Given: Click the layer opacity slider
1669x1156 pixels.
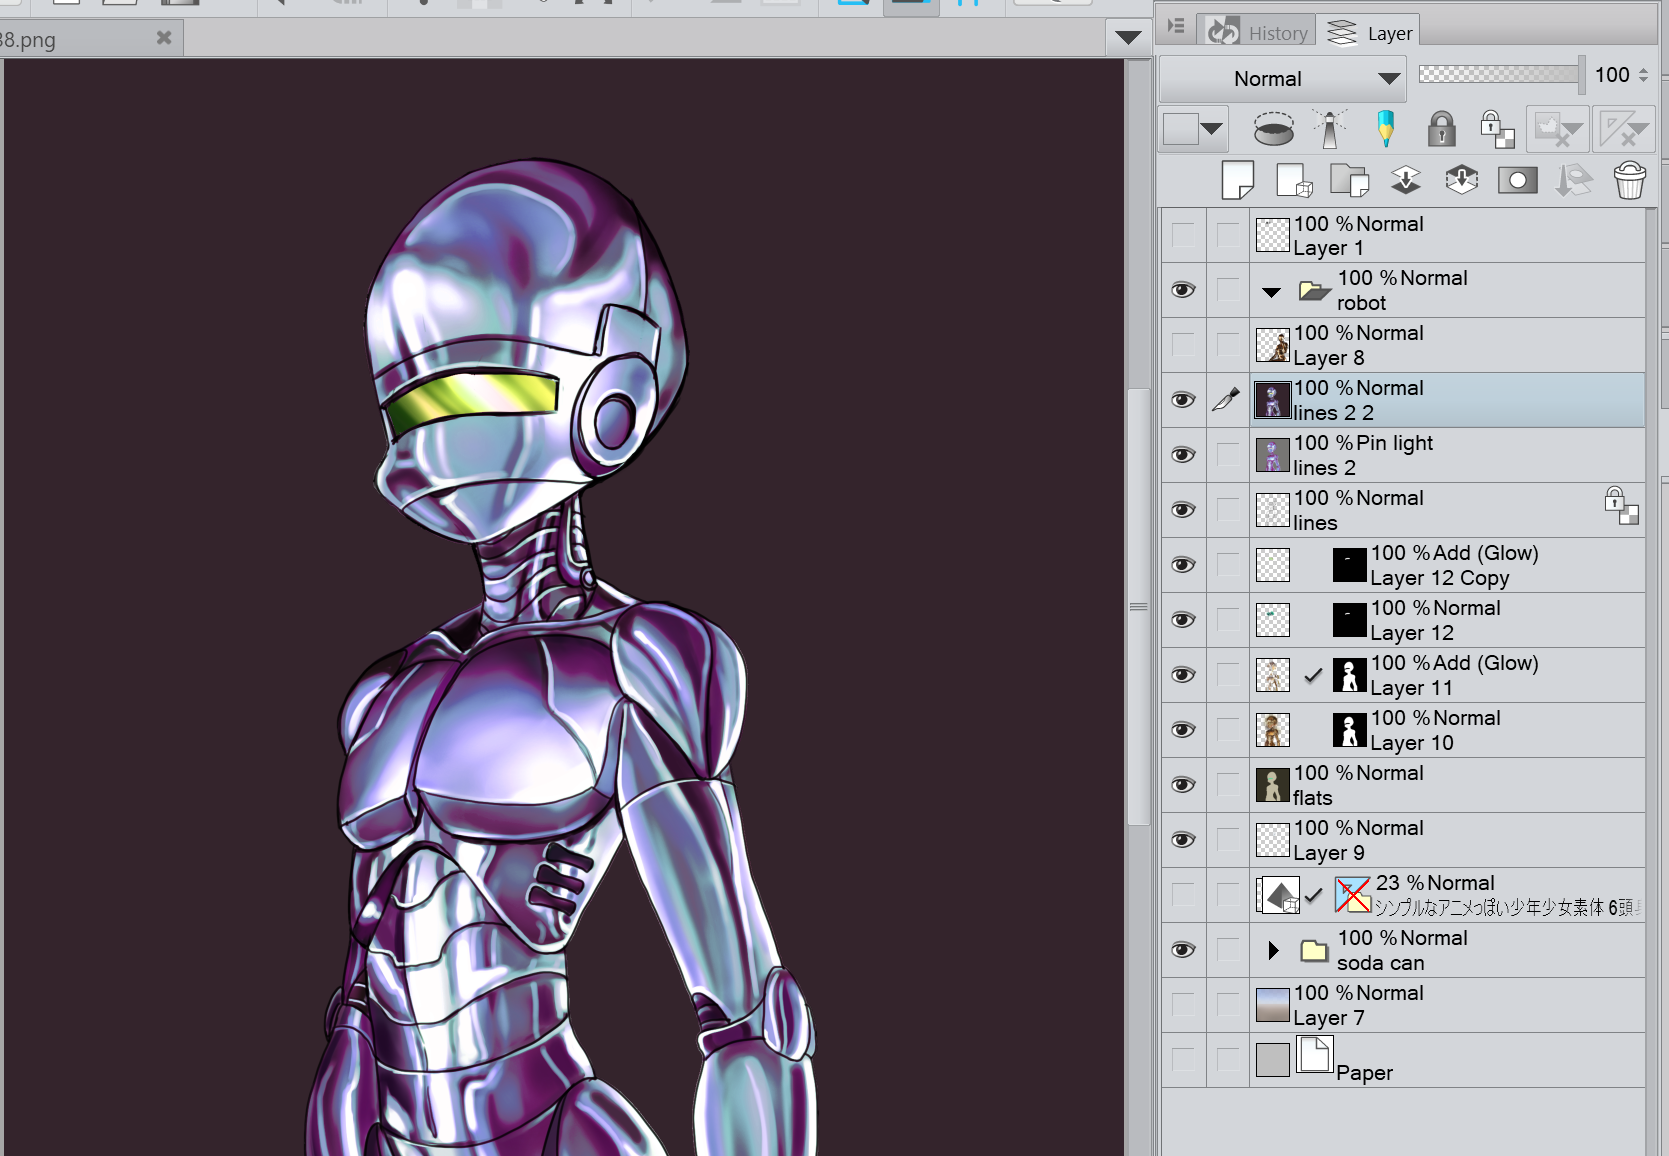Looking at the screenshot, I should point(1500,75).
